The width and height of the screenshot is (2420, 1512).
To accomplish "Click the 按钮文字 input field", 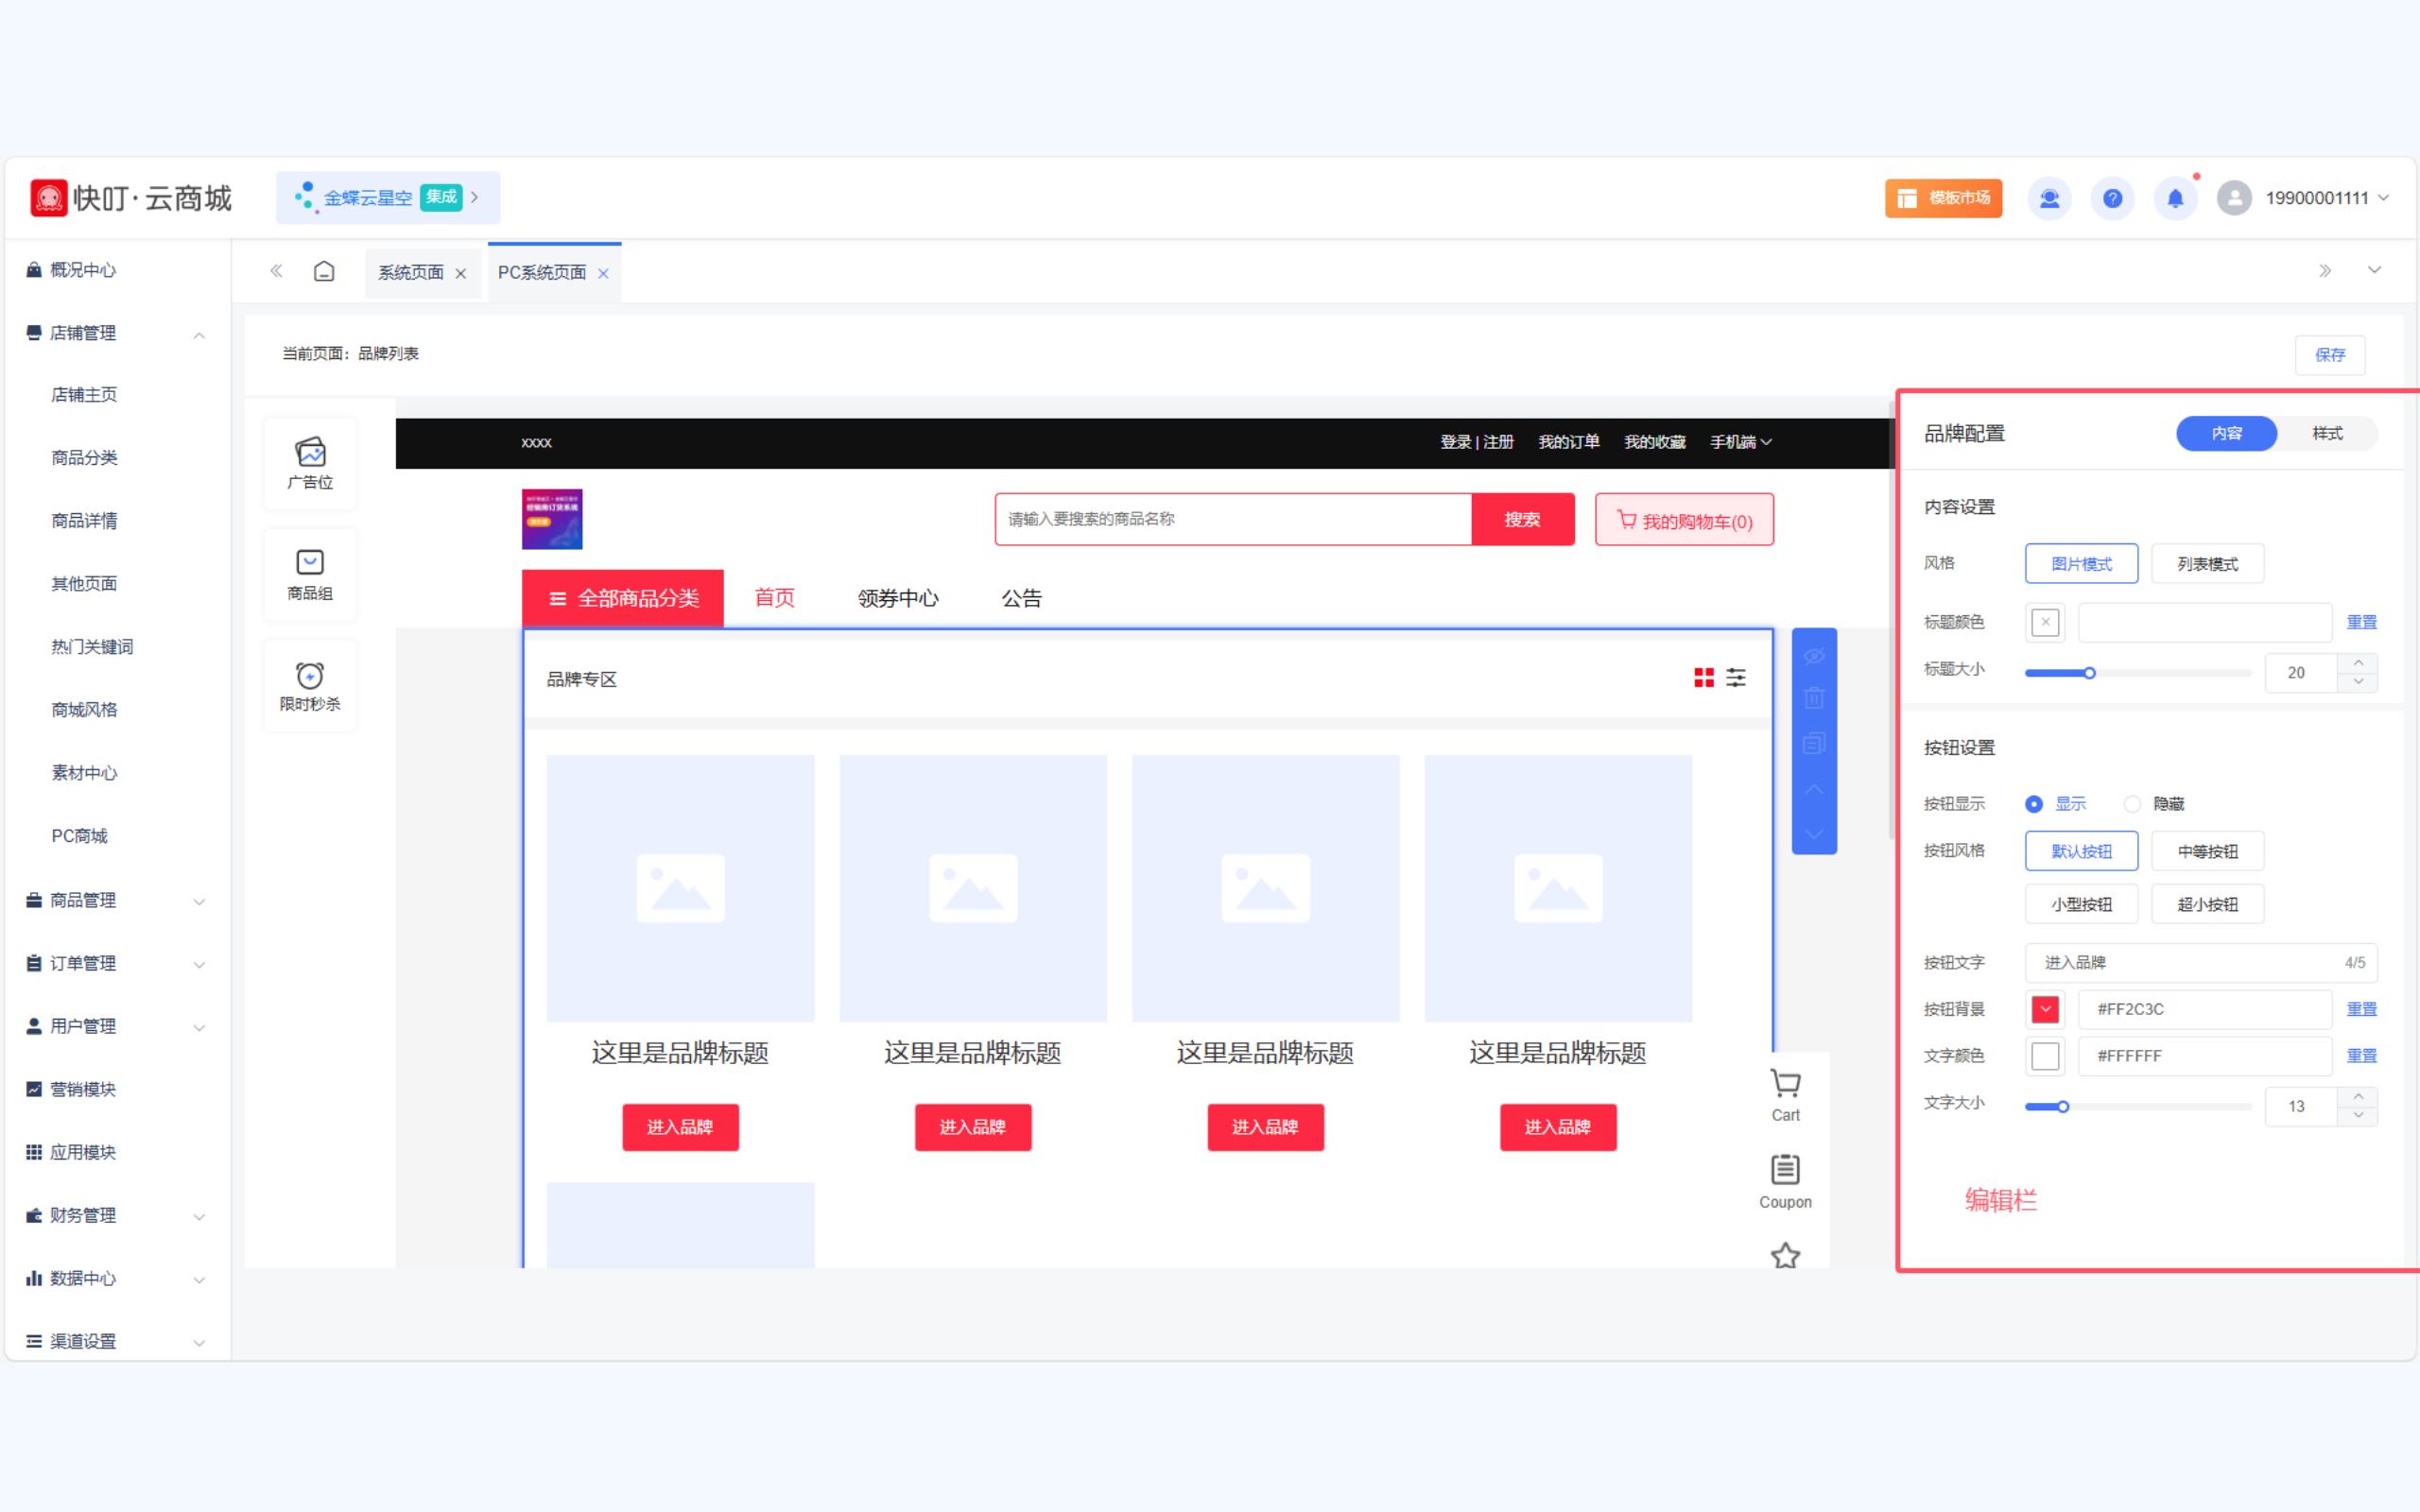I will [x=2201, y=962].
